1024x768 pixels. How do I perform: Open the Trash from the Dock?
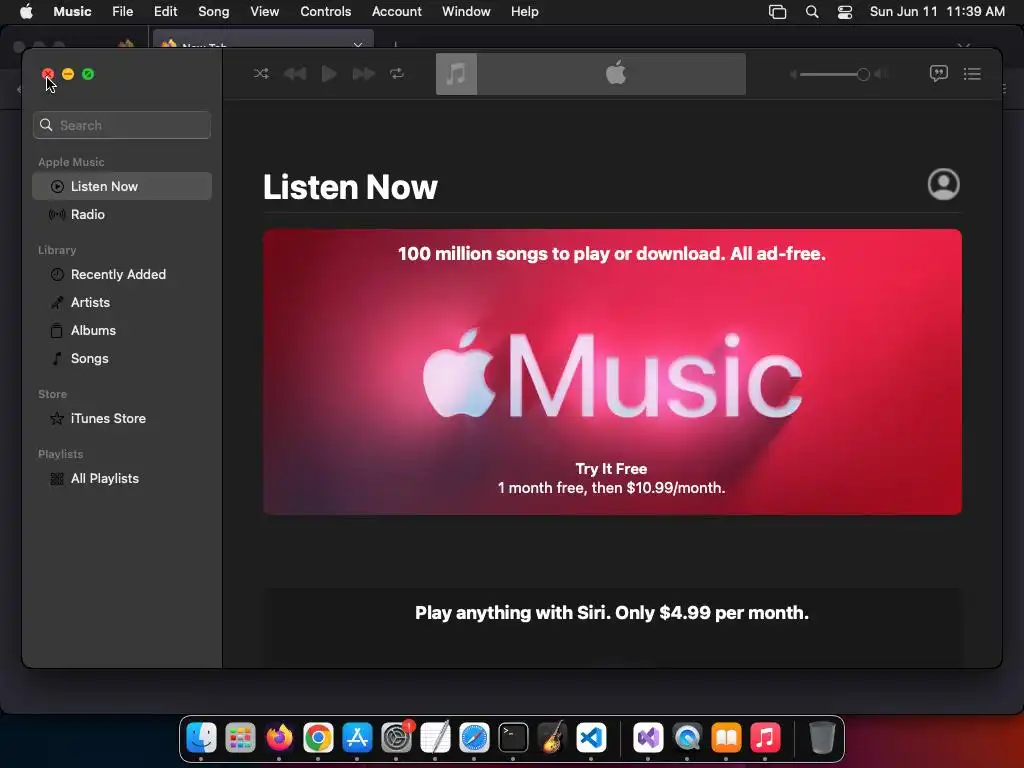[x=822, y=738]
